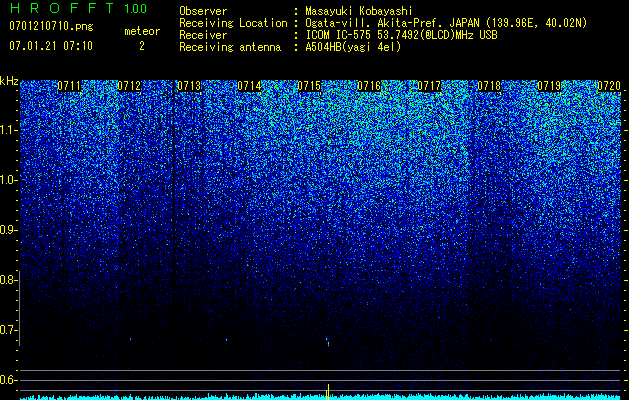Screen dimensions: 629x400
Task: Click the kHz axis unit label
Action: click(9, 81)
